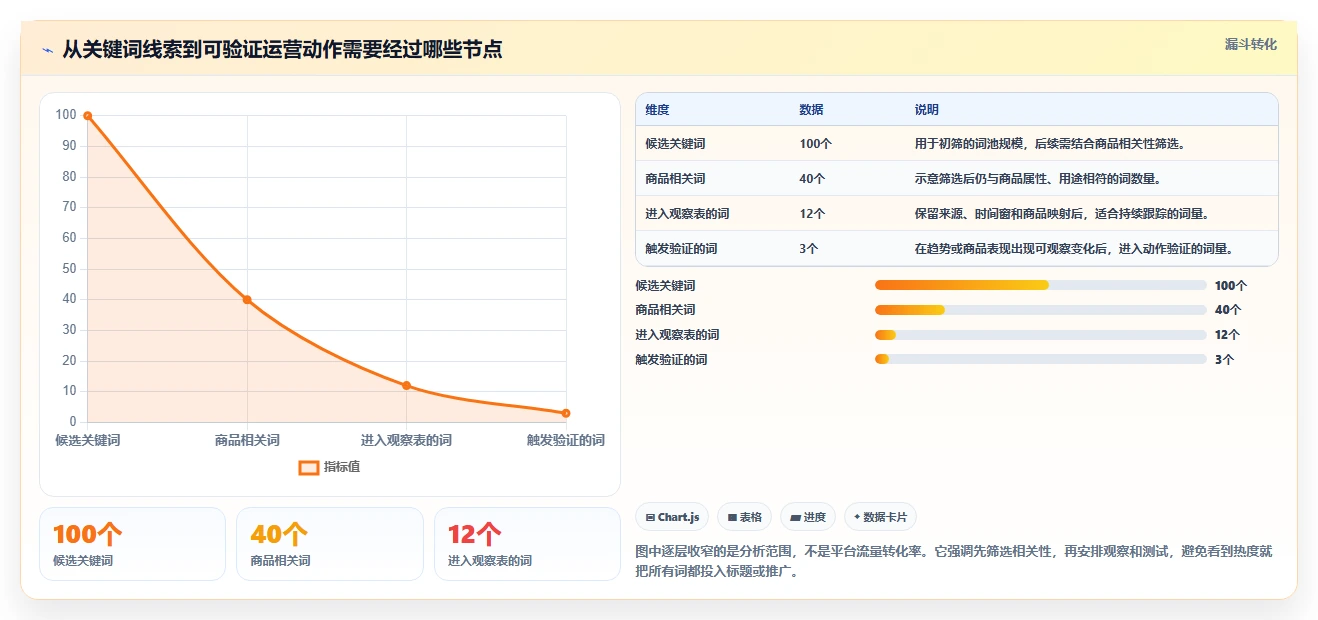Viewport: 1318px width, 620px height.
Task: Click the x-axis label 进入观察表的词
Action: click(x=406, y=440)
